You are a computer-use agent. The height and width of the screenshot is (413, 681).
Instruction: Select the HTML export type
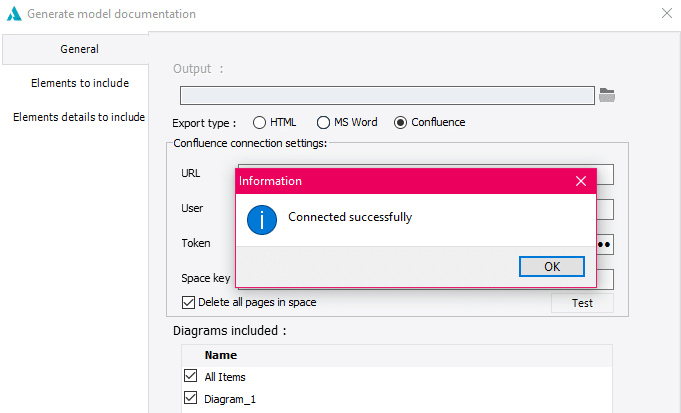point(259,122)
